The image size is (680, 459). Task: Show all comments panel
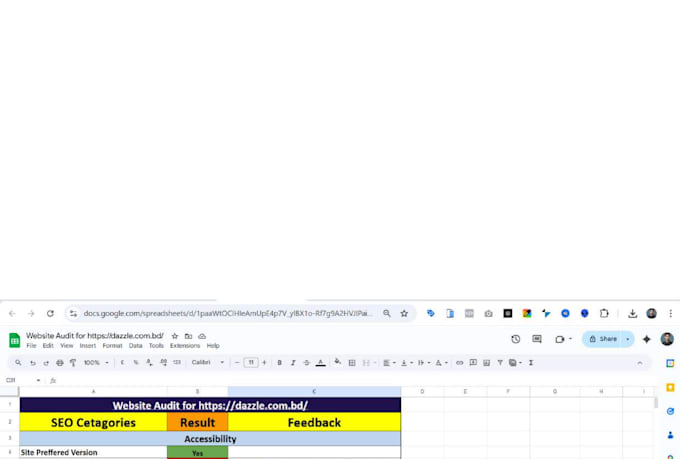[537, 339]
